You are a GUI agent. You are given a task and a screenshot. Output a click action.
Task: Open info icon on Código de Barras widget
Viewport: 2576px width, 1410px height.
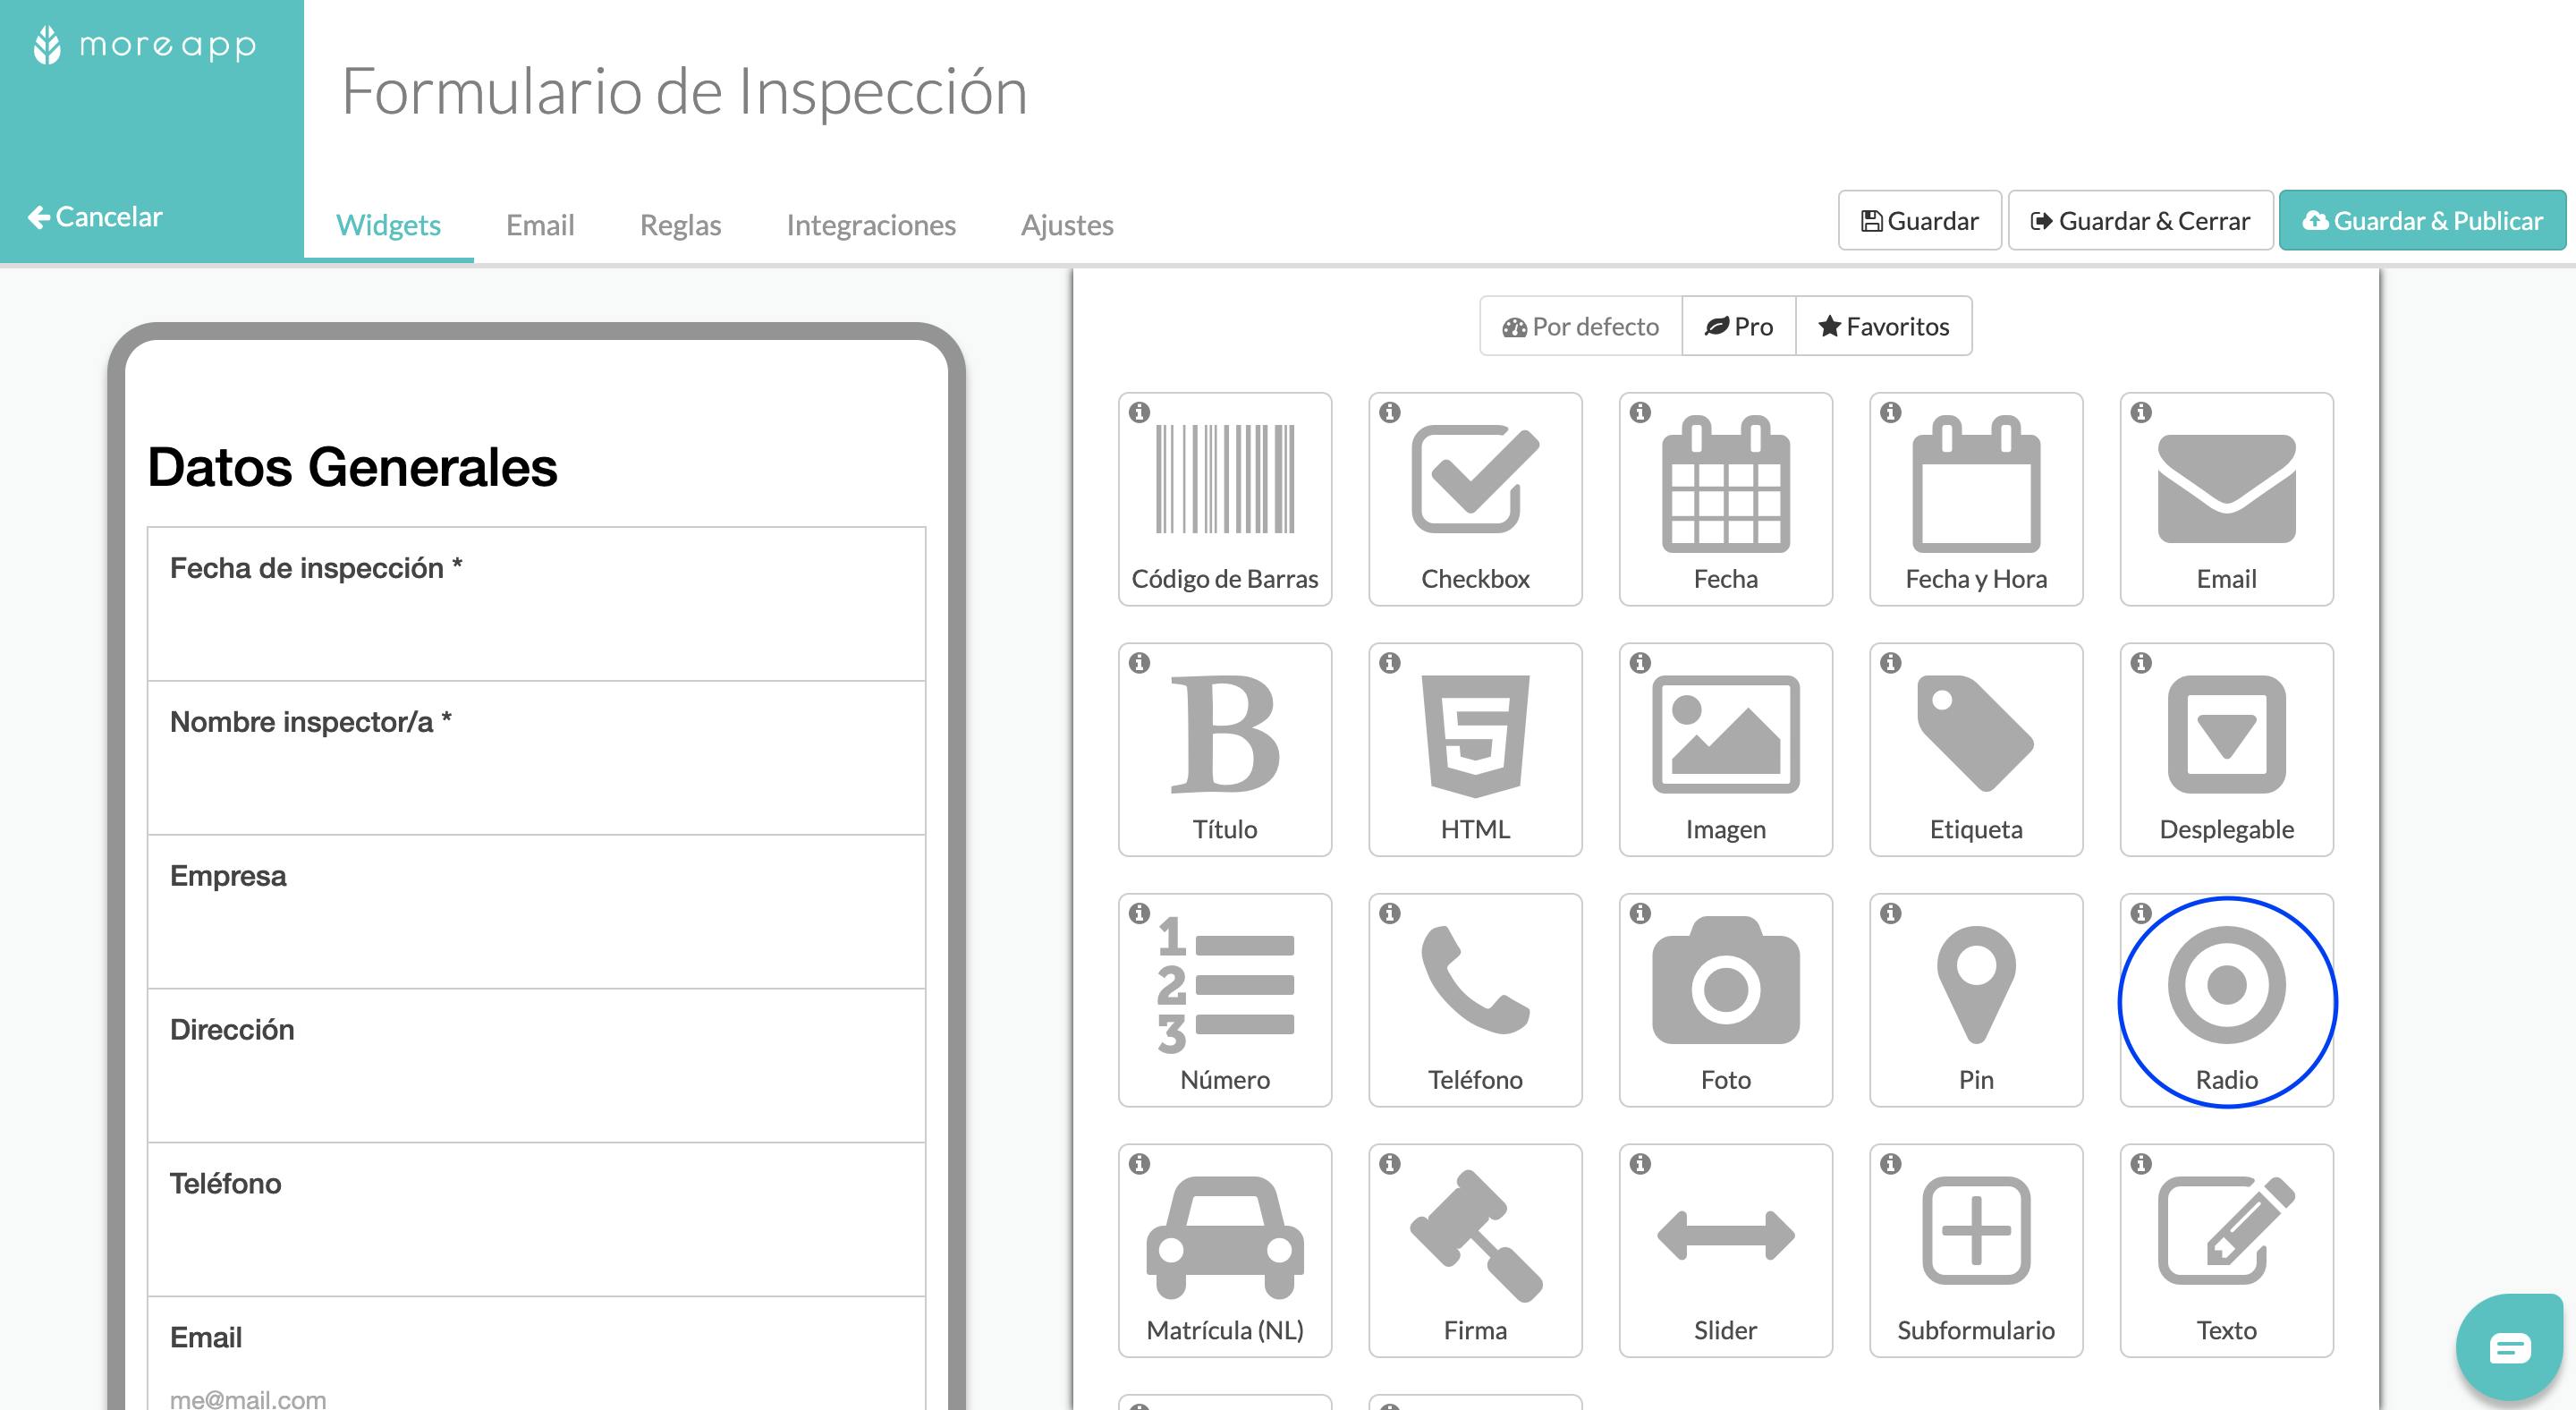(x=1140, y=412)
